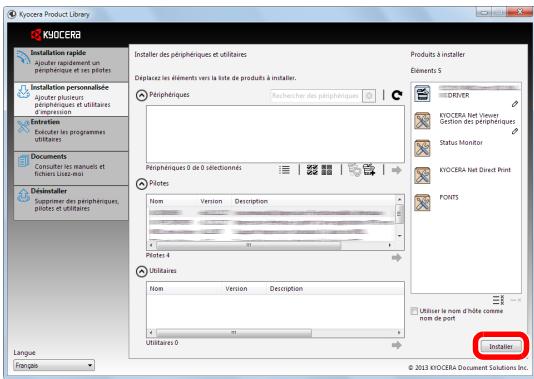
Task: Collapse the Pilotes section
Action: pyautogui.click(x=142, y=184)
